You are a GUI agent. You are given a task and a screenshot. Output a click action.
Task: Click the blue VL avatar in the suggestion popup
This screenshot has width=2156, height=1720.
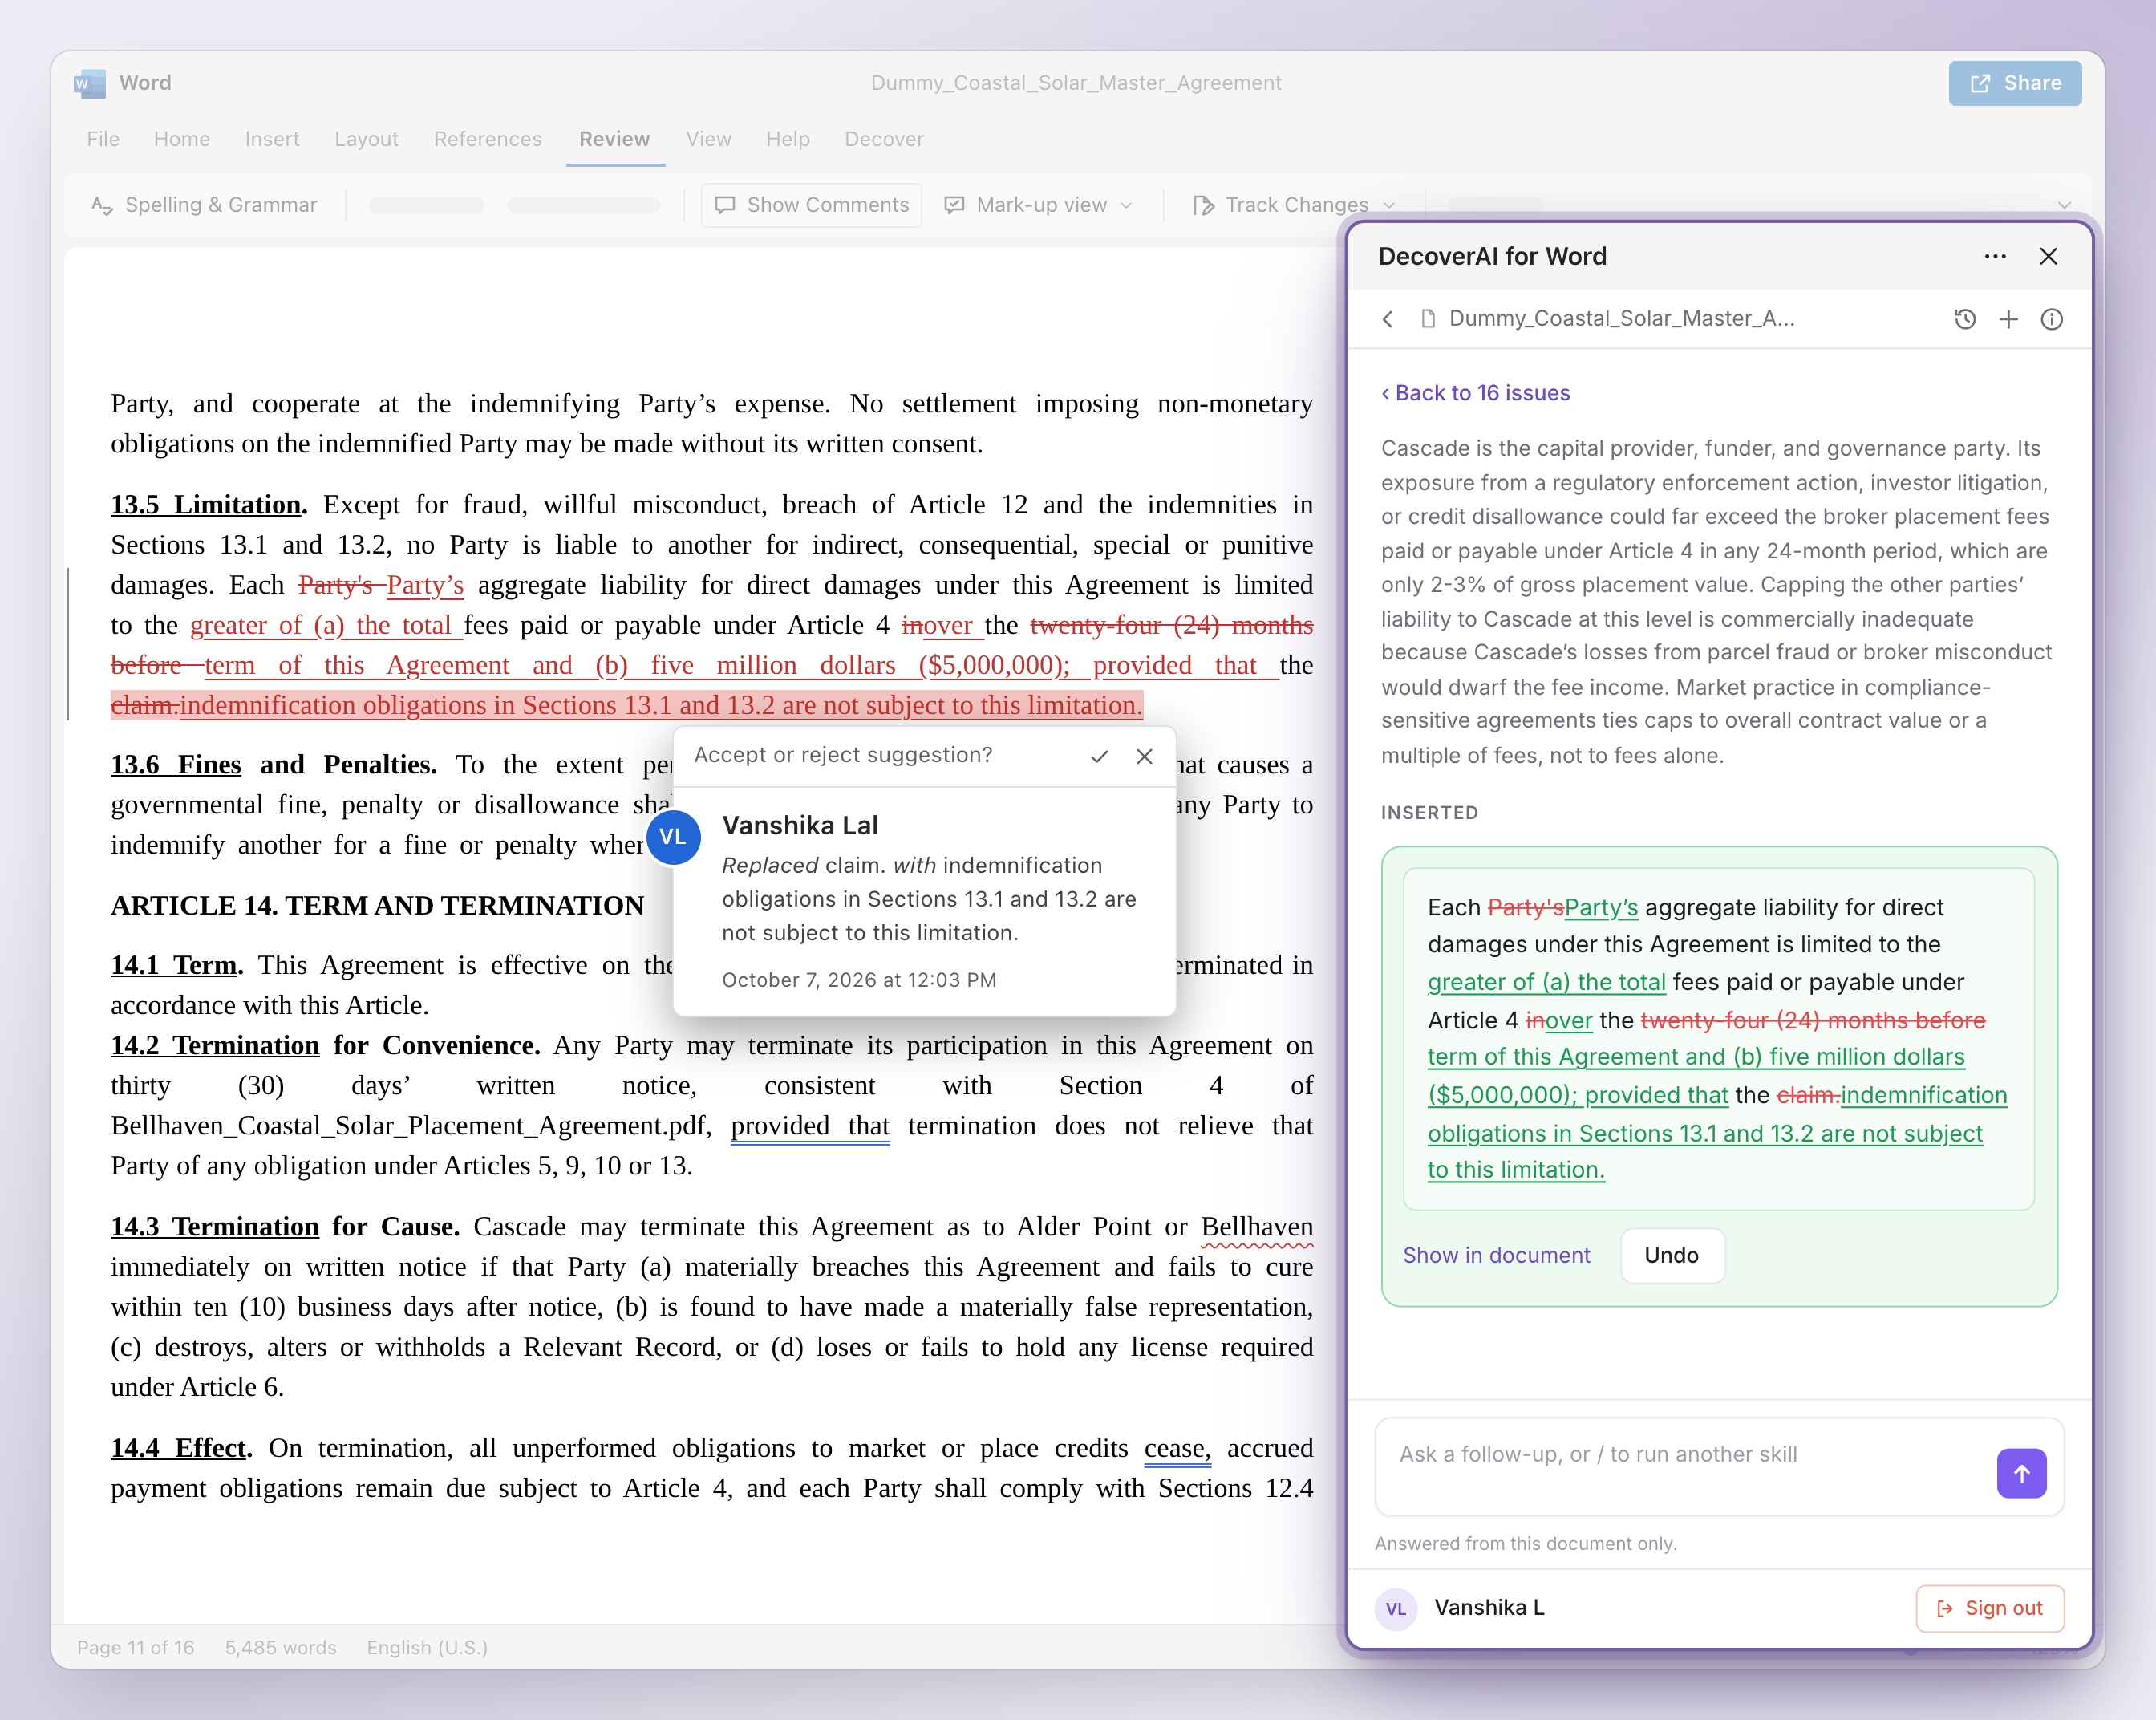point(673,837)
